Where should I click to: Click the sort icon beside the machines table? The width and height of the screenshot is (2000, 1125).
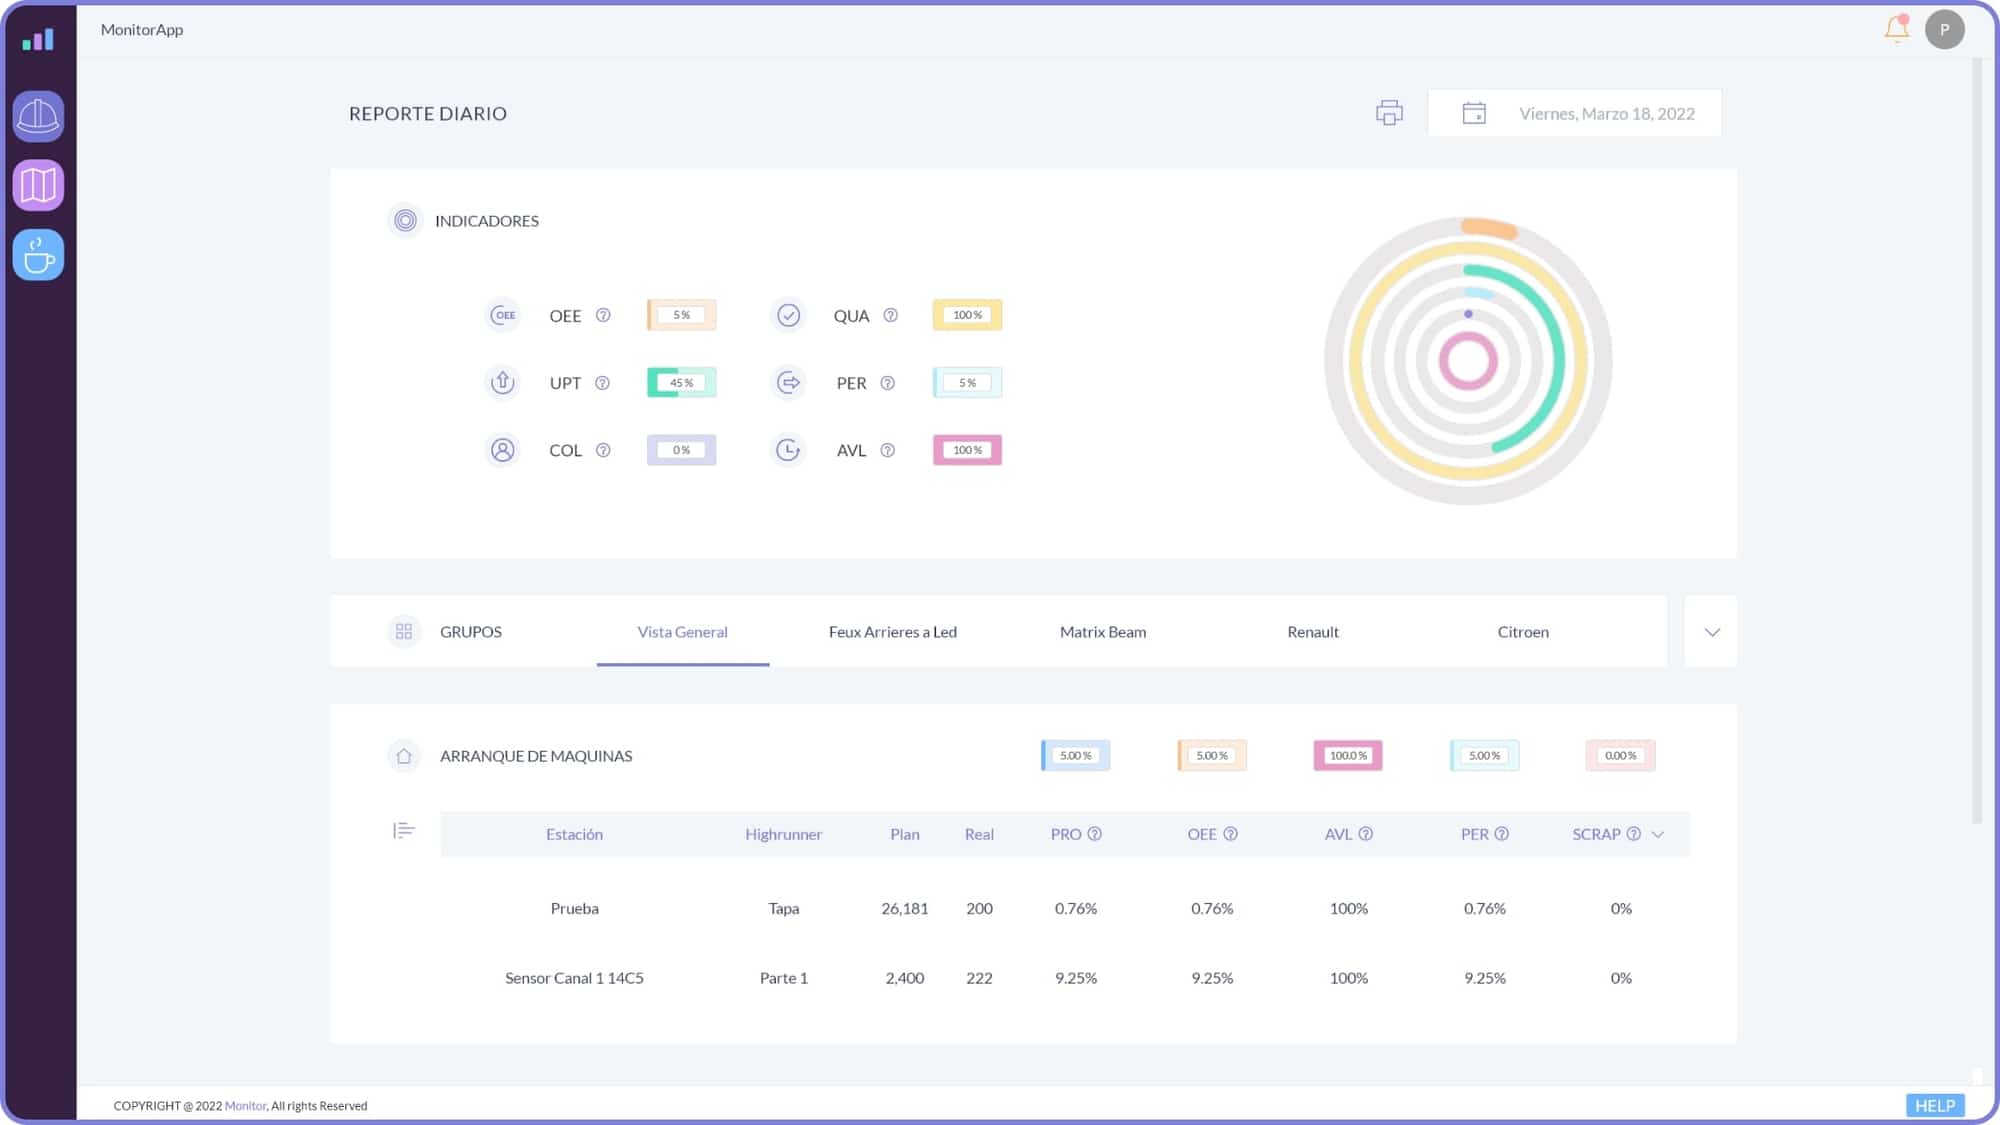pos(403,830)
